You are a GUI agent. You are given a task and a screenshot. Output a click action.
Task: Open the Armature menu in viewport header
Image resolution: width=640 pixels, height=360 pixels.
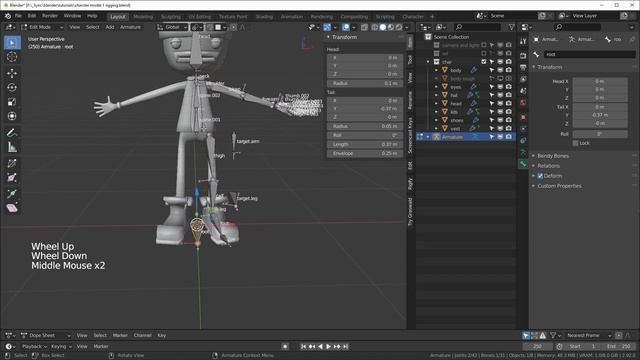(x=130, y=27)
